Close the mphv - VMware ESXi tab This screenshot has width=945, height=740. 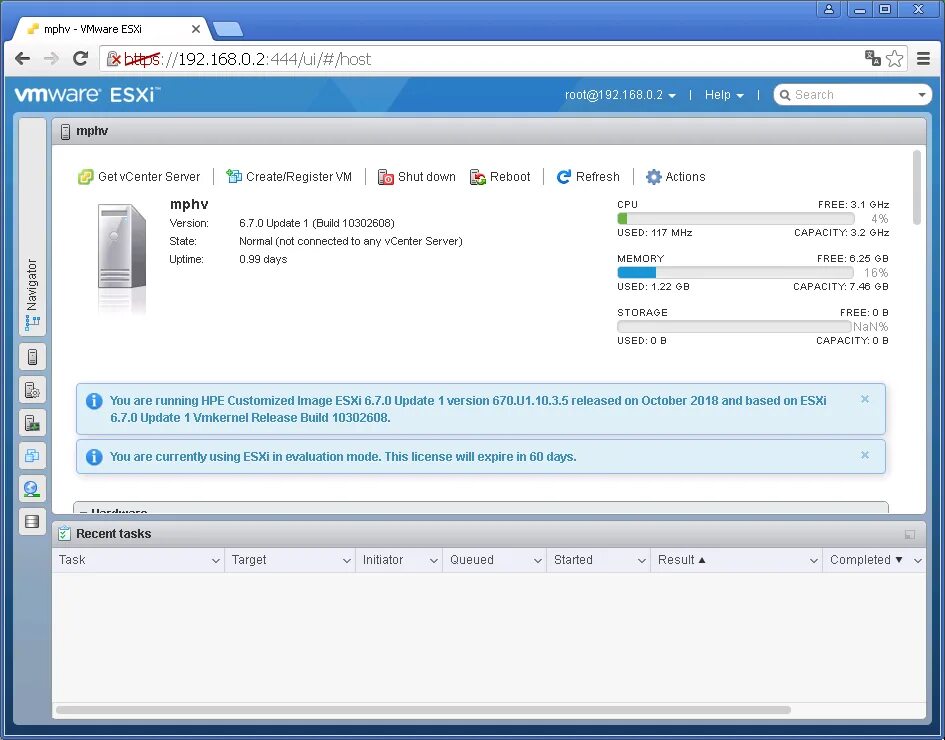(x=195, y=29)
